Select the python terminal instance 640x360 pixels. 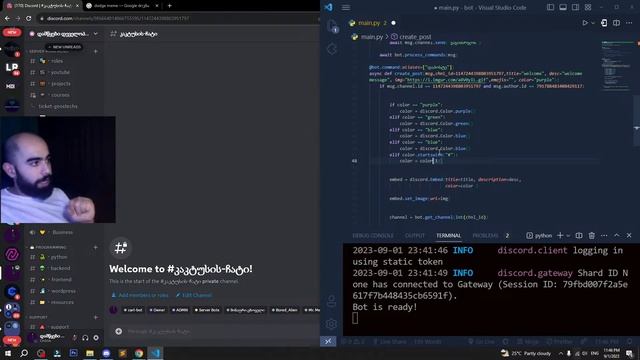(x=539, y=236)
